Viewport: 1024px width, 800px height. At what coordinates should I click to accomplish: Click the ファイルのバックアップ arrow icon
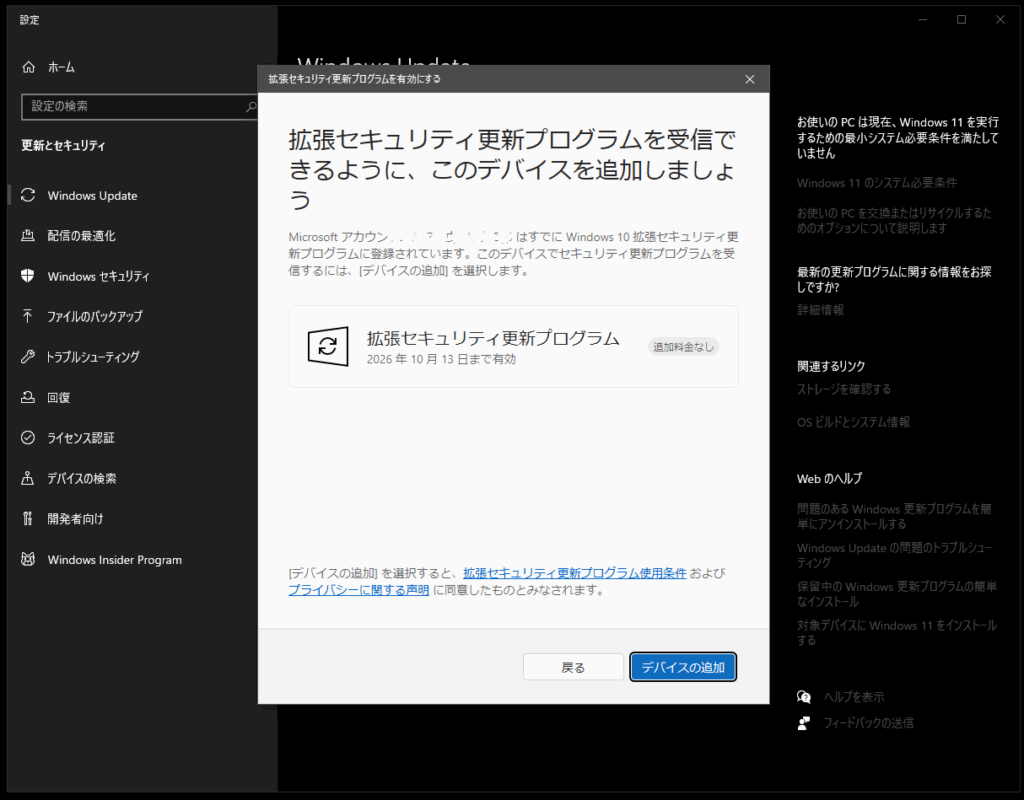coord(28,317)
